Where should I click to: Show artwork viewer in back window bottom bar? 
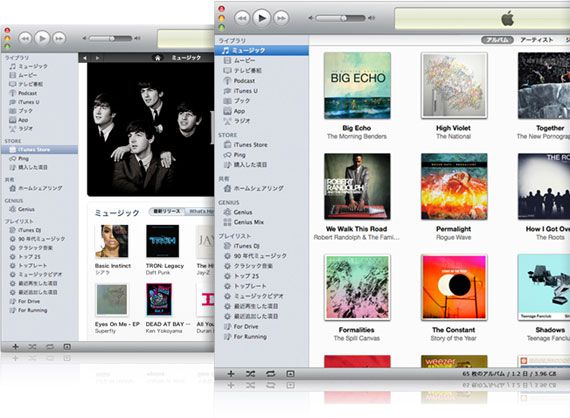click(x=67, y=347)
